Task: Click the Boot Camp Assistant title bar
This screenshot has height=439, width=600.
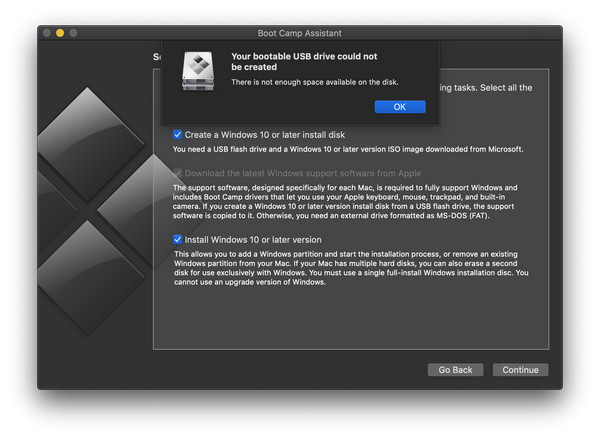Action: [300, 33]
